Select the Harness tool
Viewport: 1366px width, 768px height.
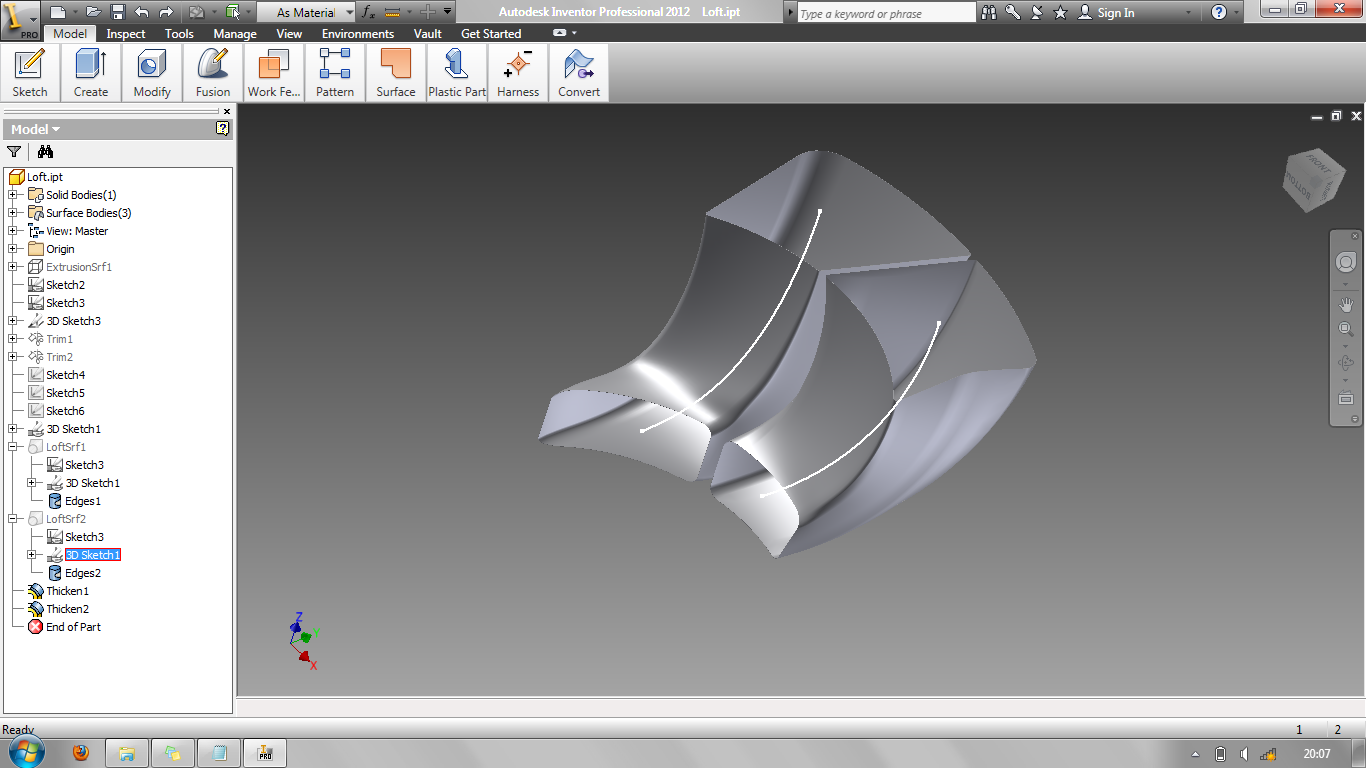click(517, 66)
